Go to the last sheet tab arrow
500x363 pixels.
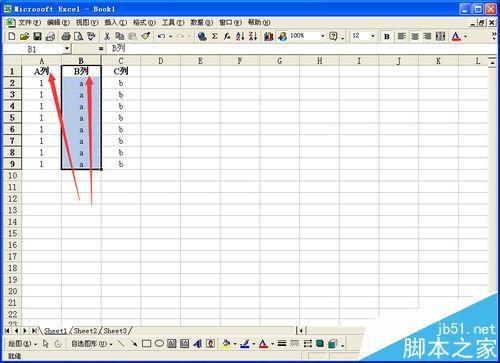pyautogui.click(x=34, y=331)
